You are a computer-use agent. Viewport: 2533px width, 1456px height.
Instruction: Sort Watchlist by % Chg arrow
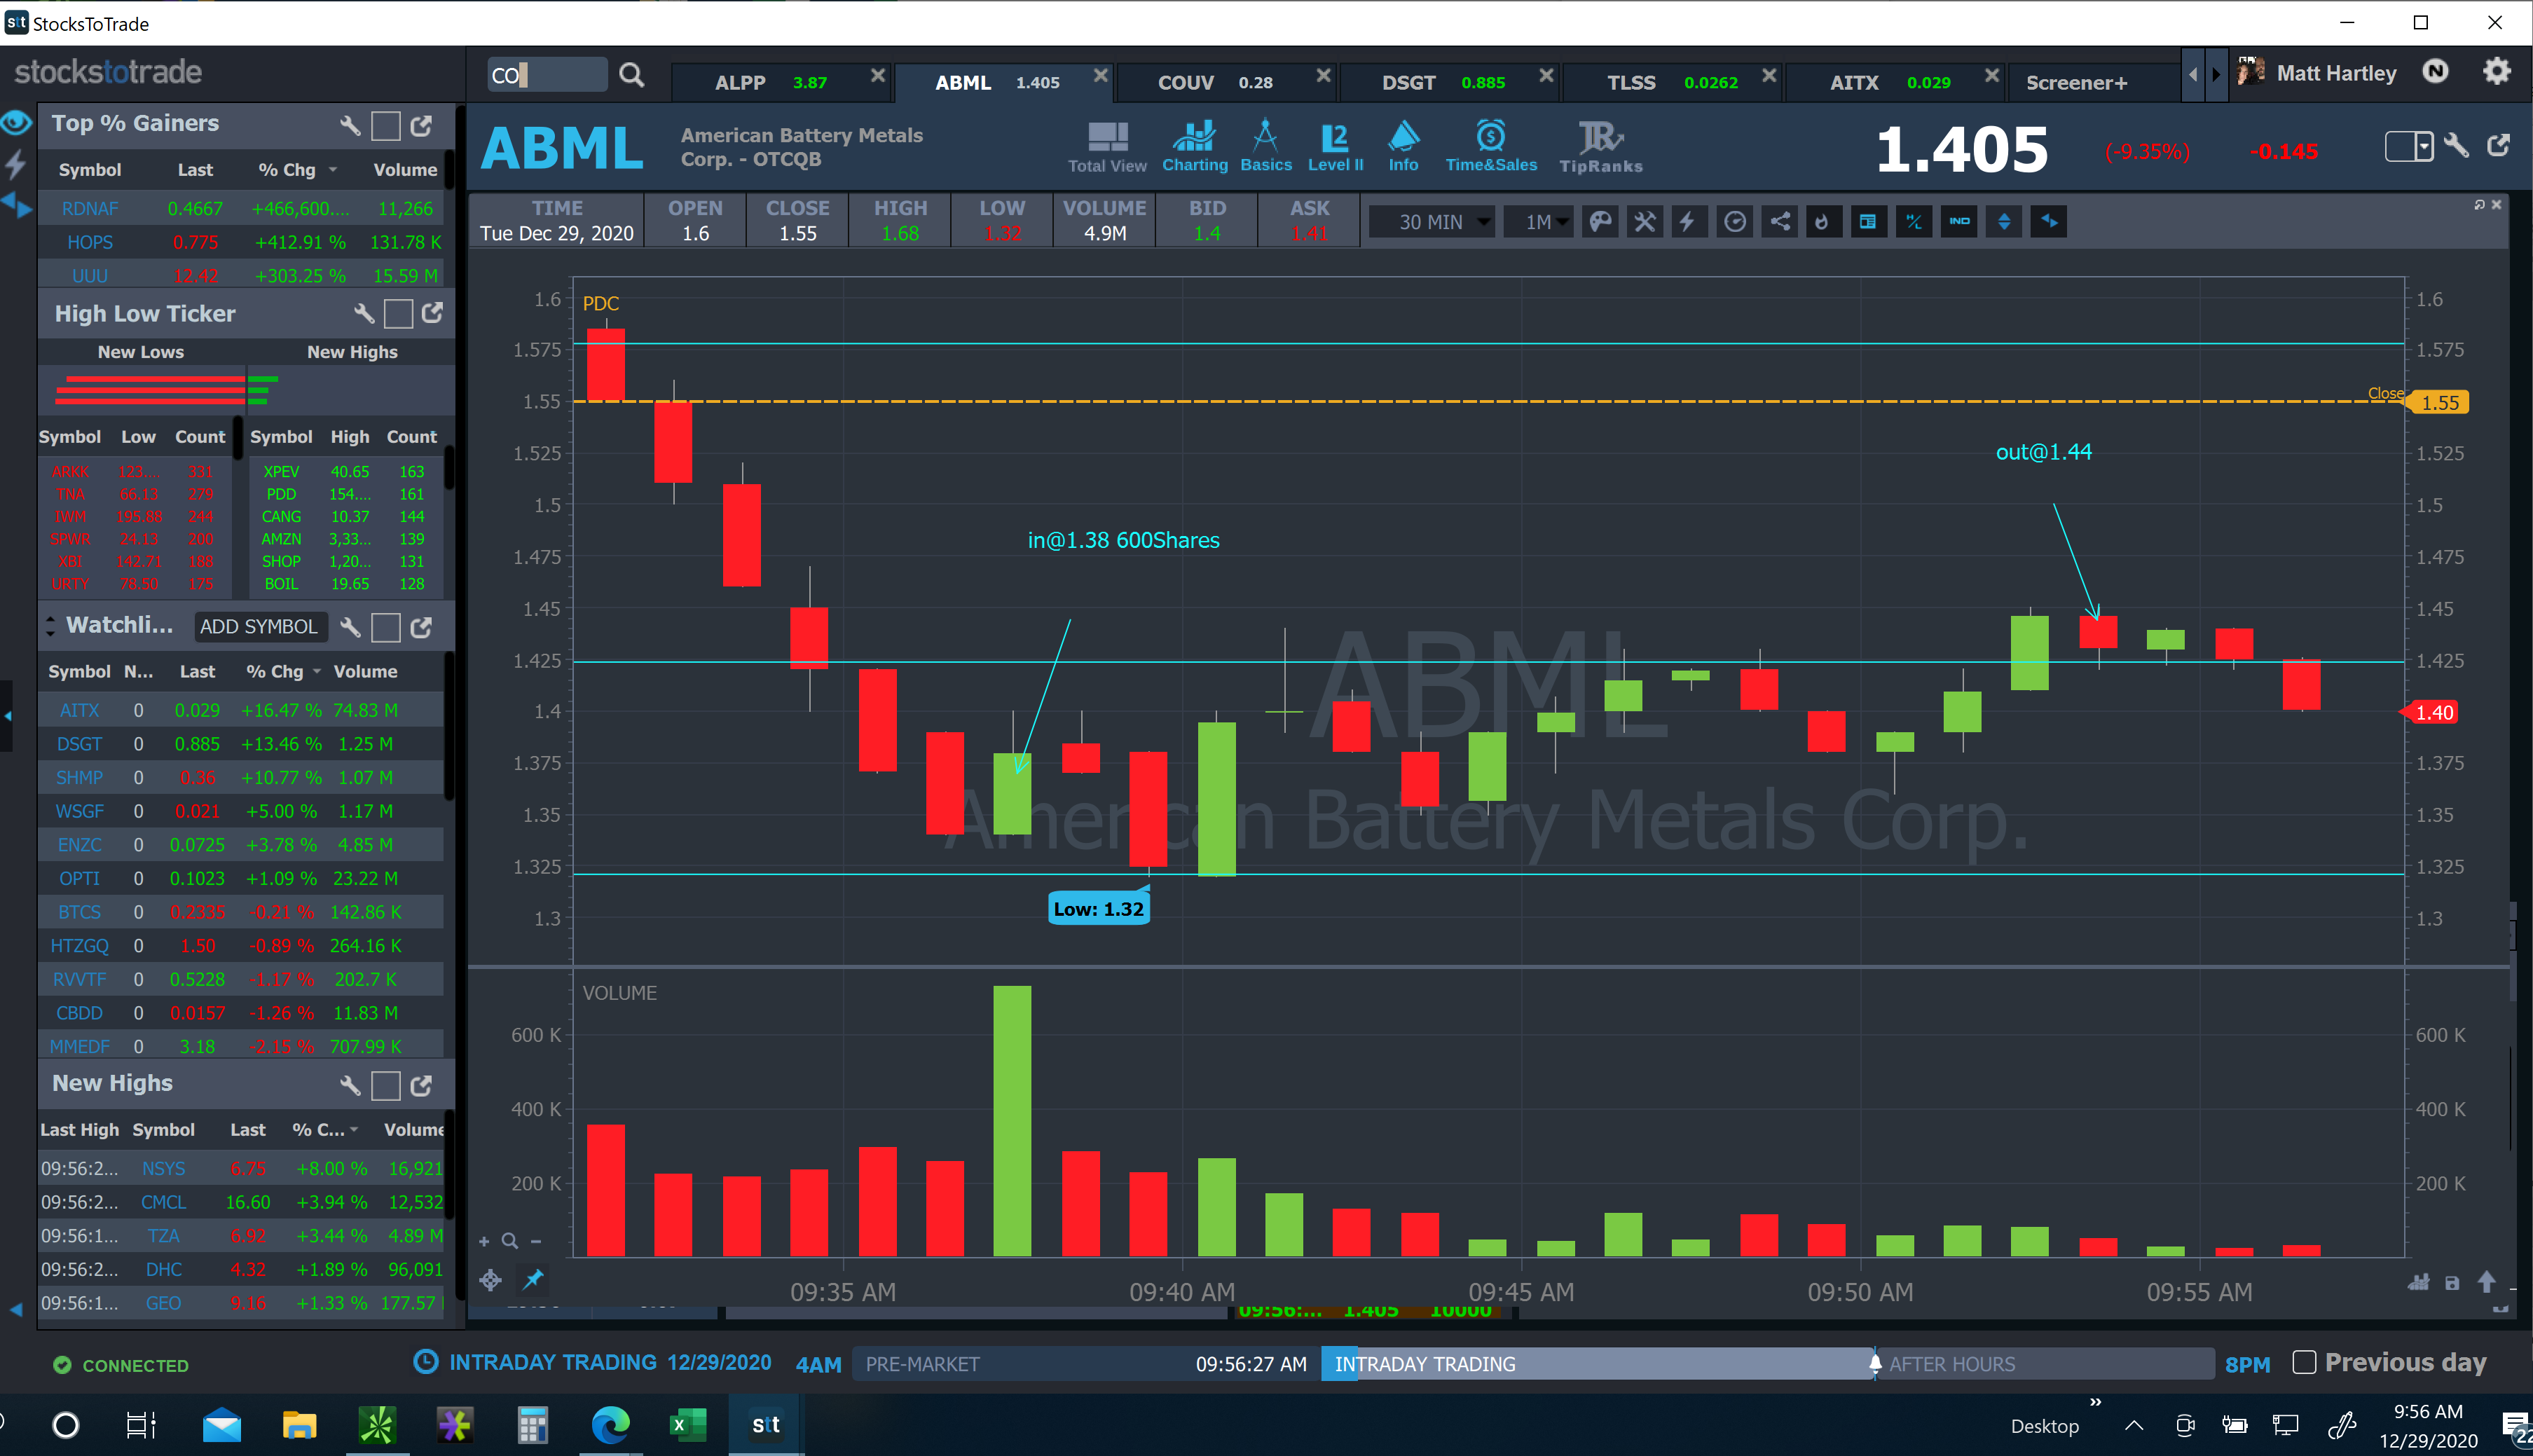317,672
